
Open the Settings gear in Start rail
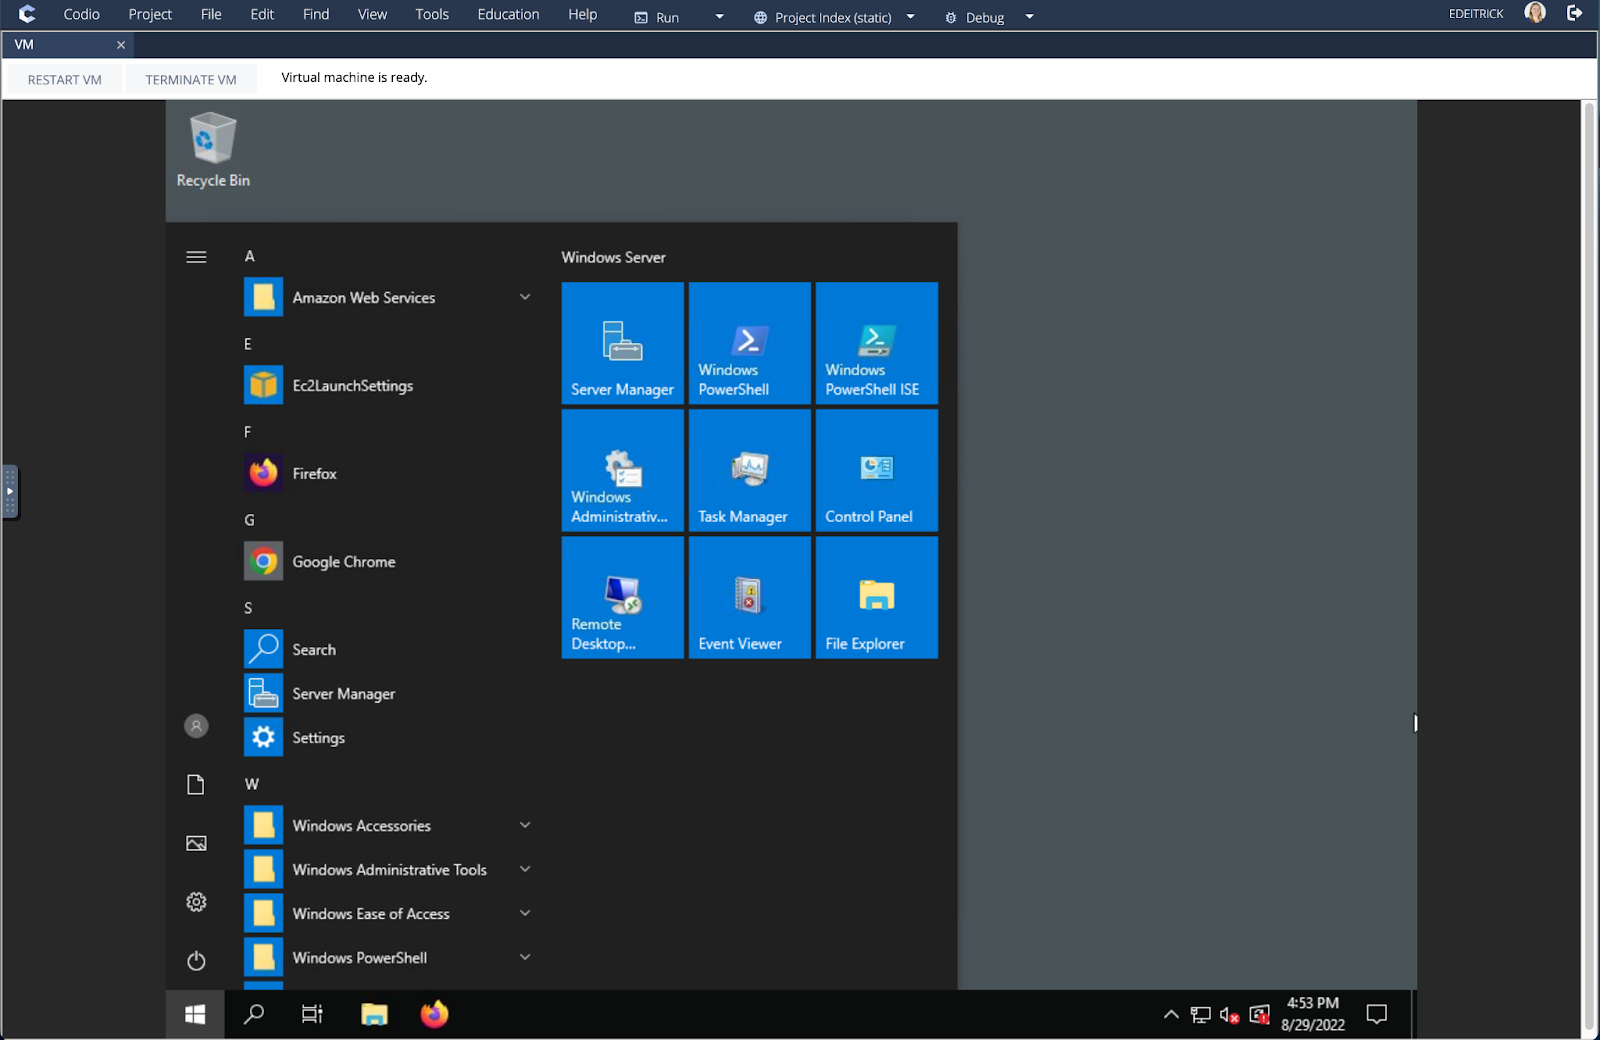196,902
